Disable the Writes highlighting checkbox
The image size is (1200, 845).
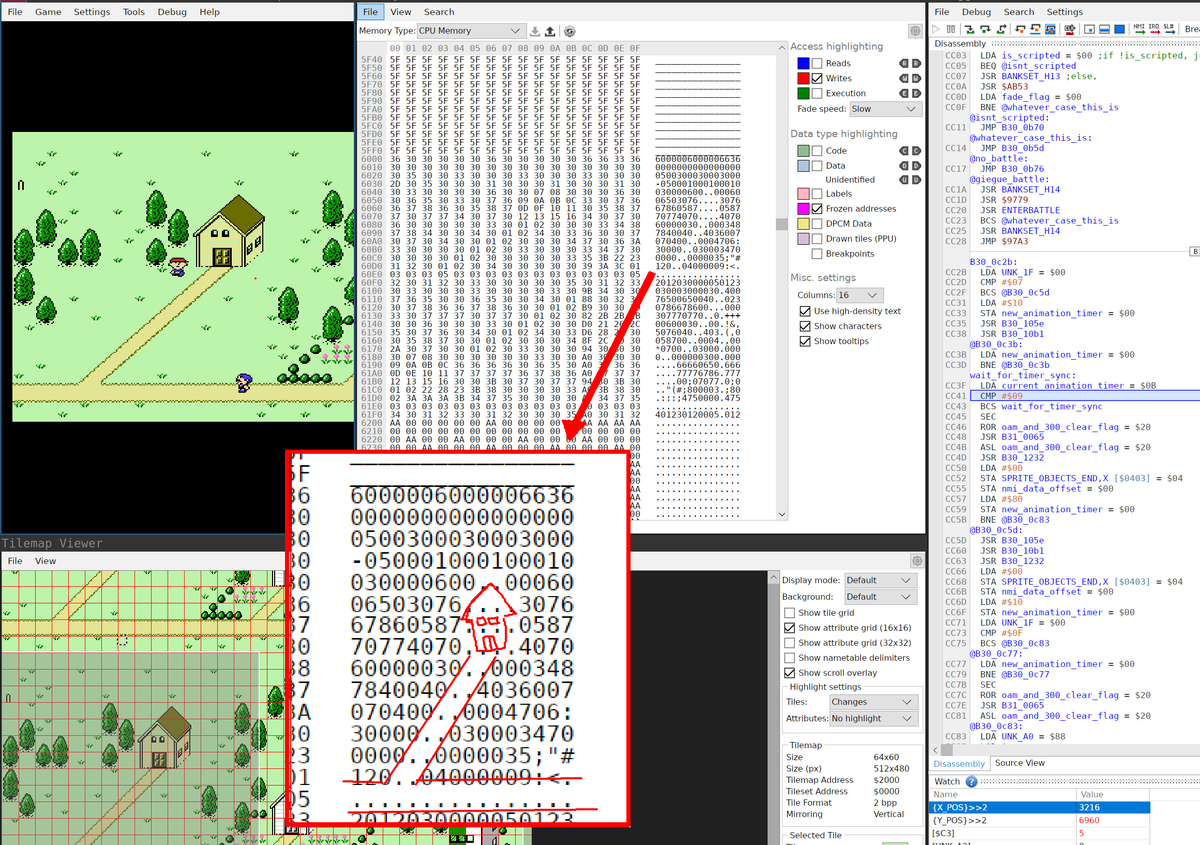817,78
